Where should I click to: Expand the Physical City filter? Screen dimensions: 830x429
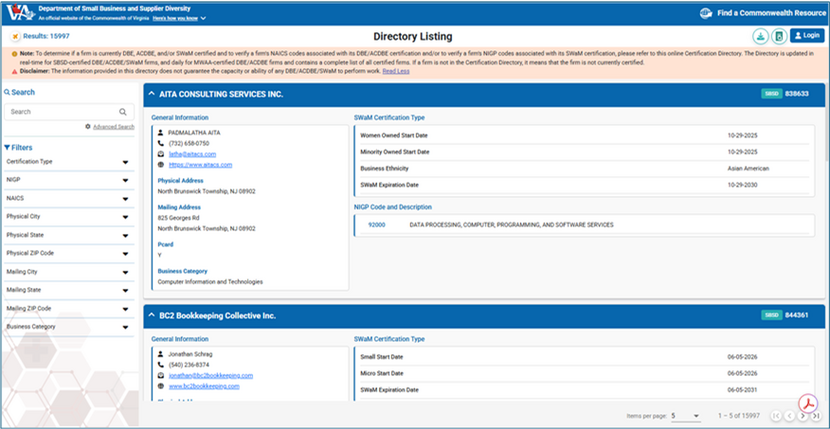tap(69, 217)
